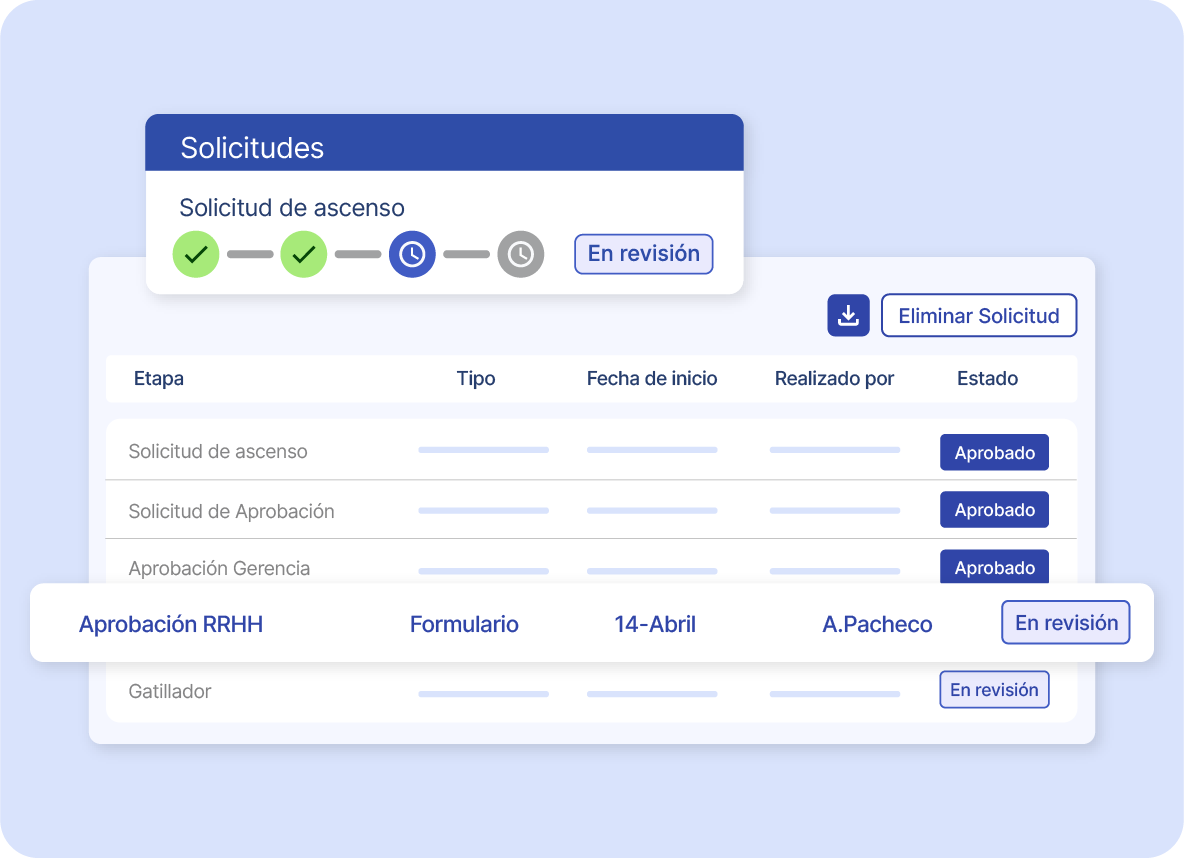The width and height of the screenshot is (1184, 858).
Task: Select the Aprobación RRHH highlighted row label
Action: [171, 625]
